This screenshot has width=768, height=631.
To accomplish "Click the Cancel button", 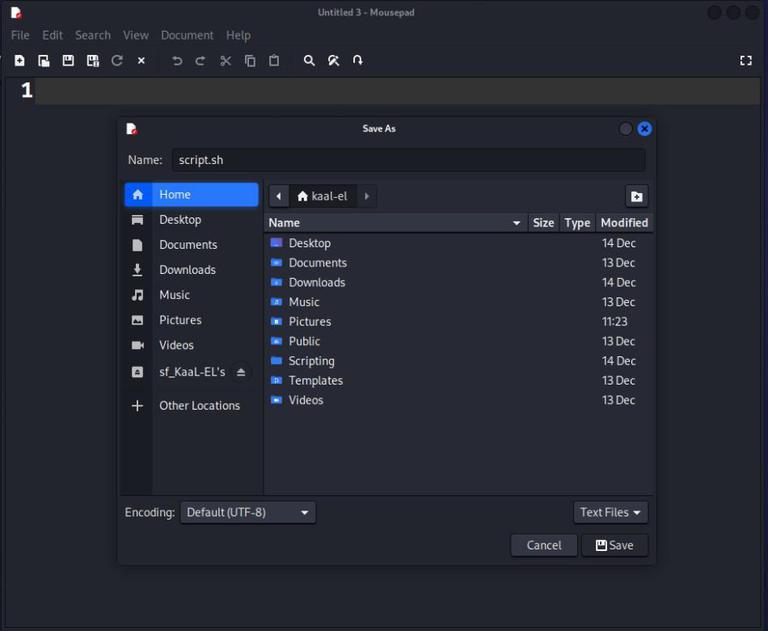I will pyautogui.click(x=544, y=545).
